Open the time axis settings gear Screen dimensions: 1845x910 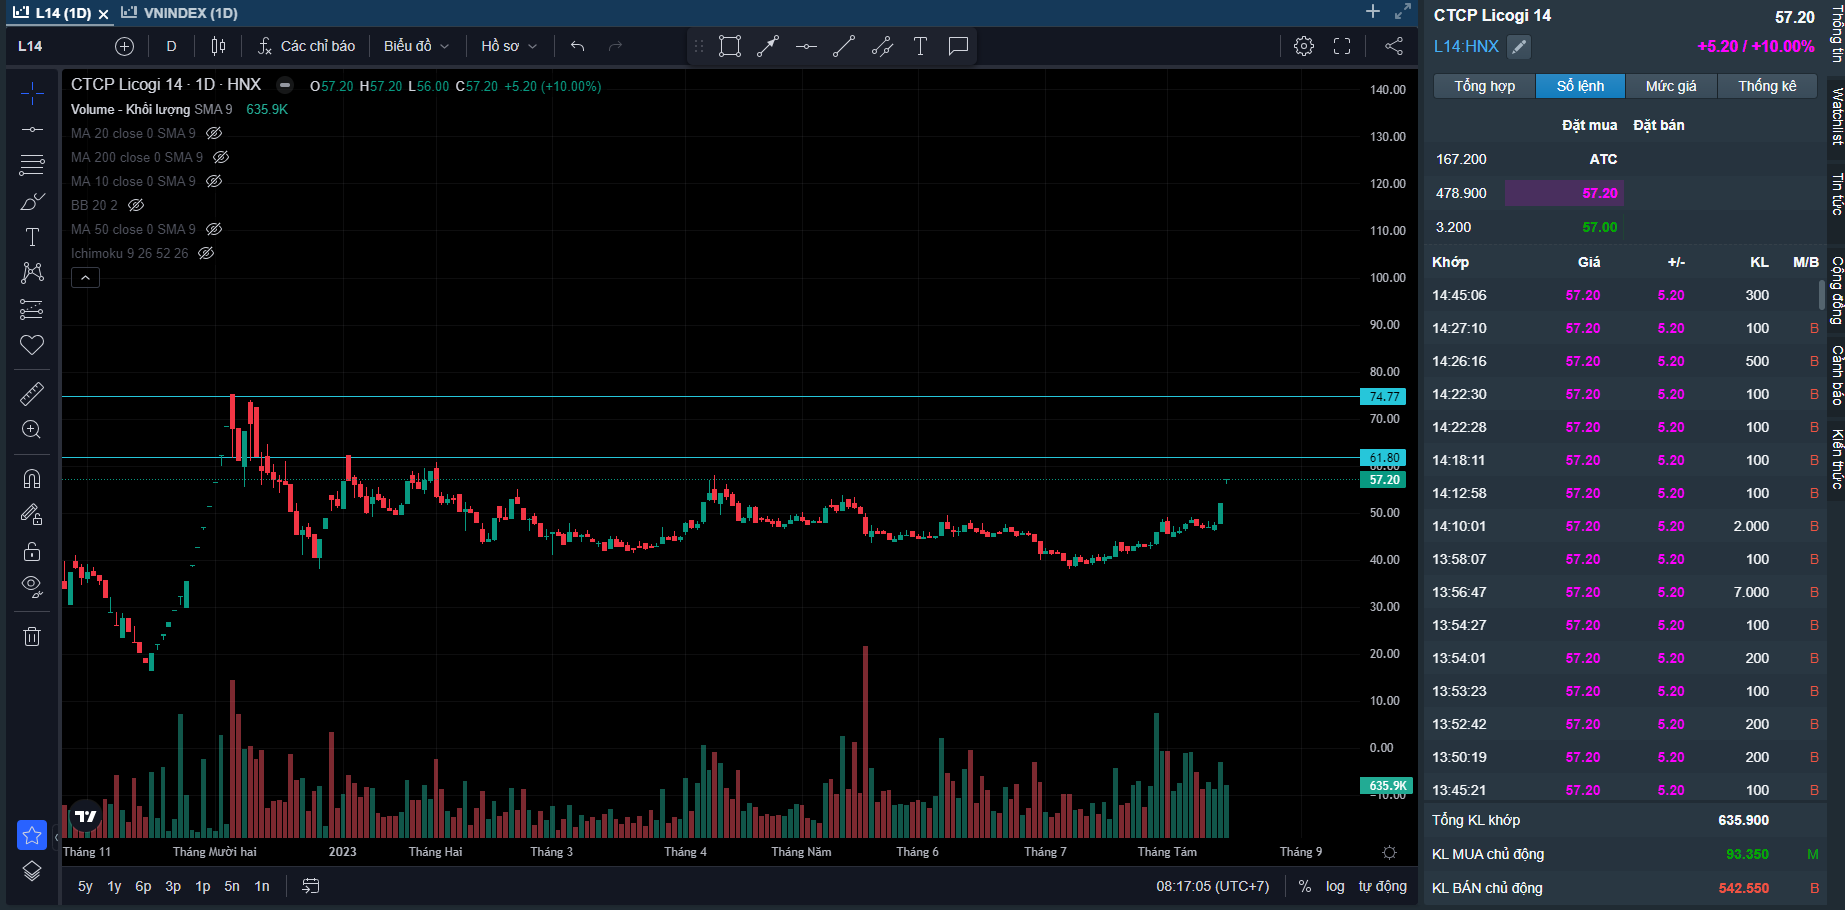click(1389, 852)
